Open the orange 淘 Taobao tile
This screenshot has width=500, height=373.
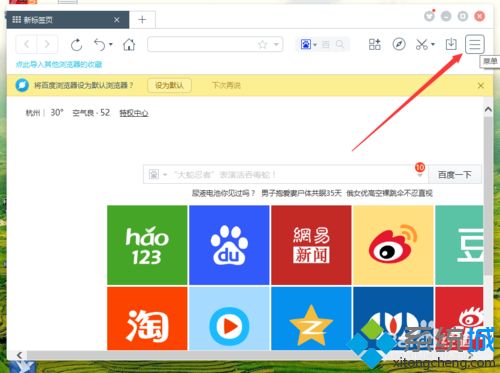147,318
